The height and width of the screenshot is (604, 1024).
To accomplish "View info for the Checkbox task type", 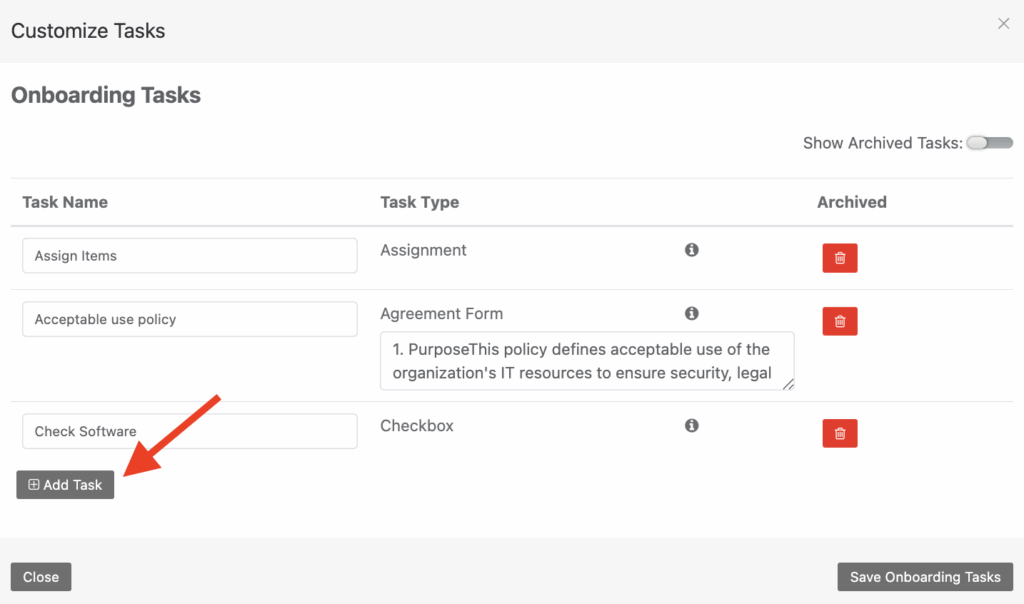I will tap(691, 425).
